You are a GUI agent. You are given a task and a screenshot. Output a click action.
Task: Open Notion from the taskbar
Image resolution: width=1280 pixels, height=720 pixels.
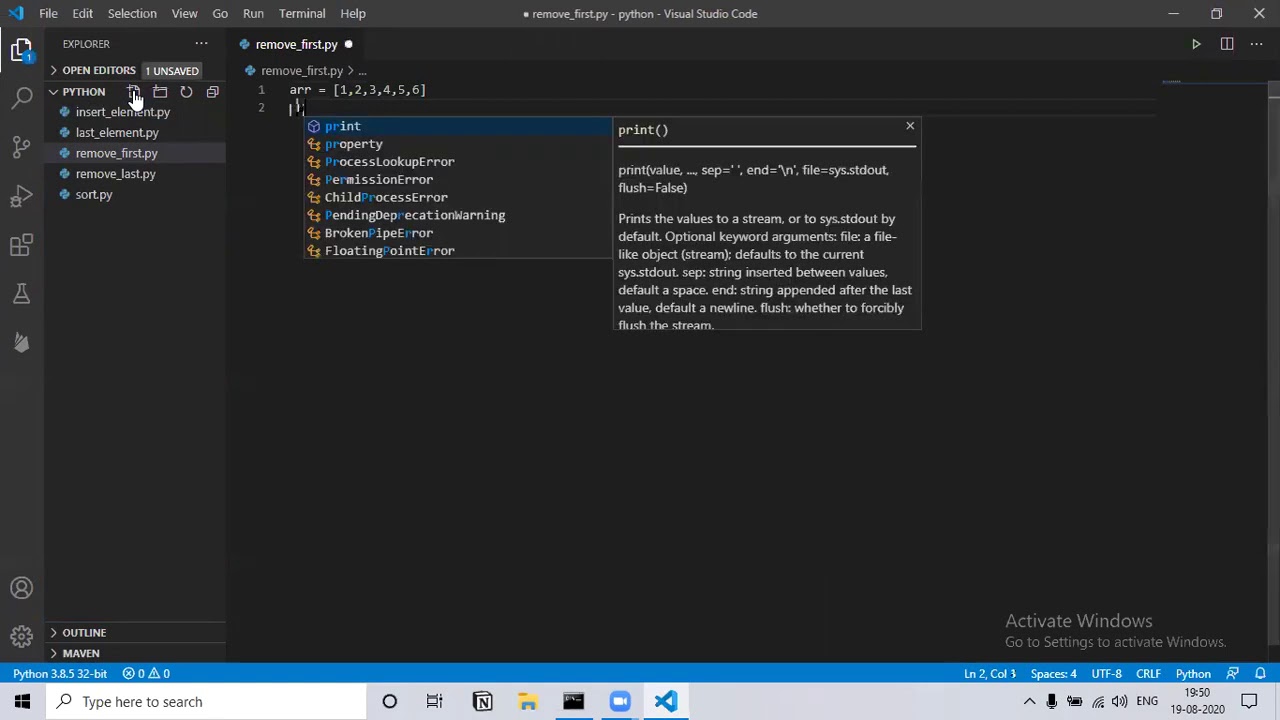point(482,702)
